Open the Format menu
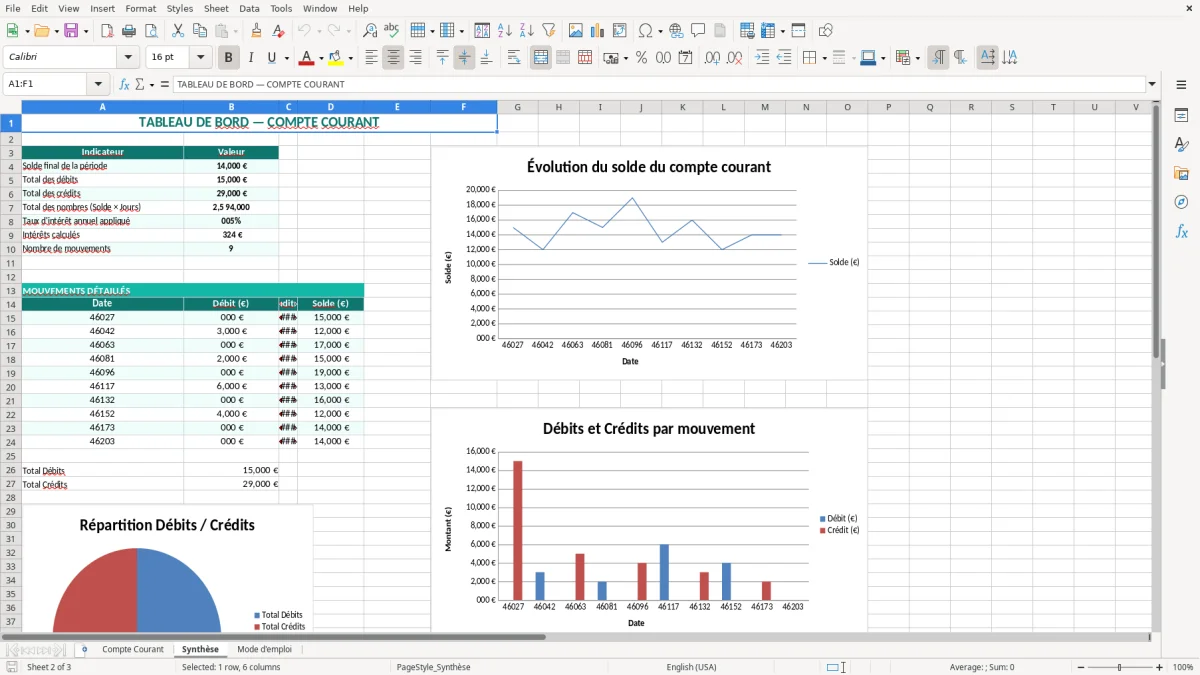Screen dimensions: 1200x675 pos(140,8)
